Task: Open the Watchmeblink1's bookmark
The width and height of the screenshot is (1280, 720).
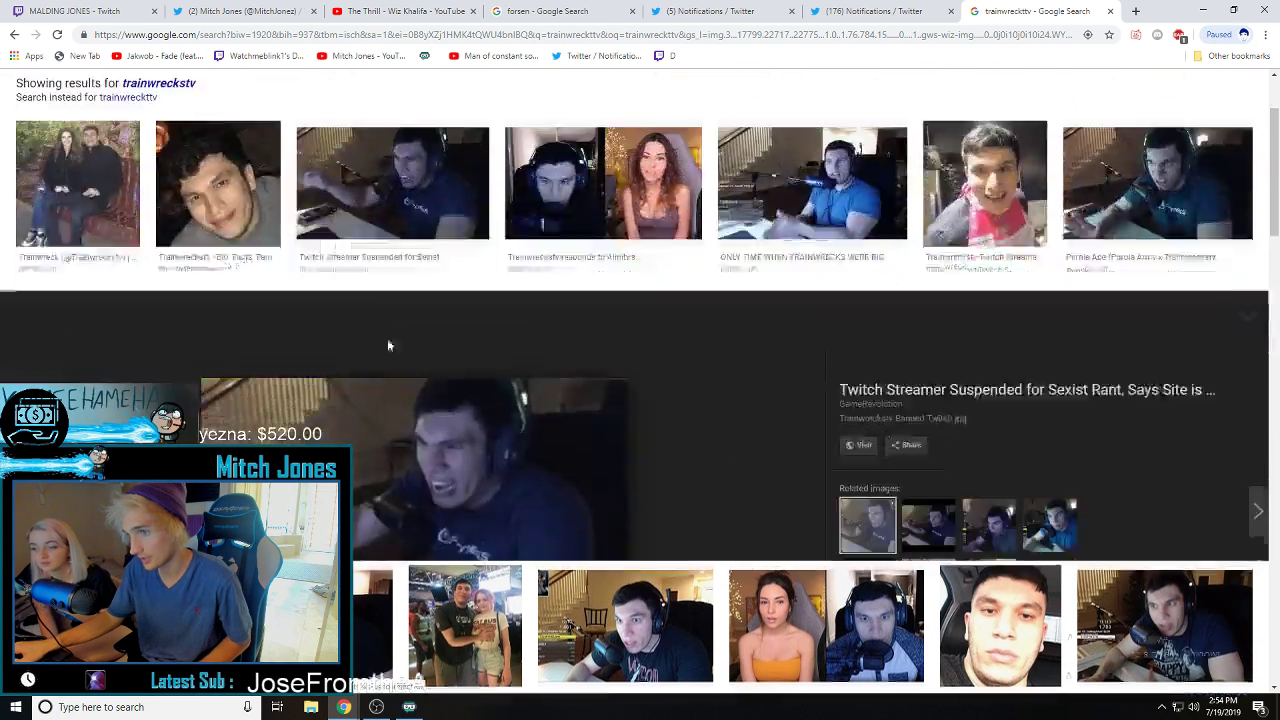Action: point(258,56)
